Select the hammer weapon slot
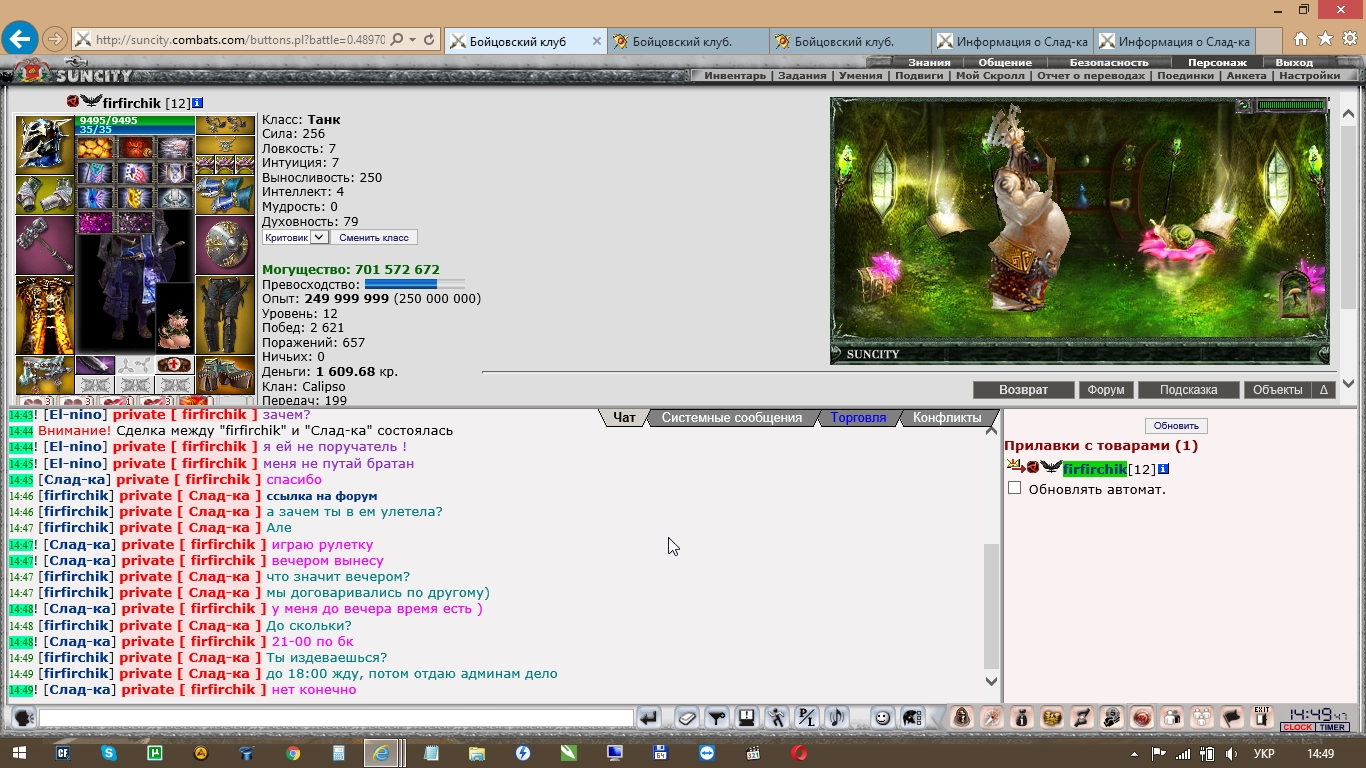Image resolution: width=1366 pixels, height=768 pixels. [x=44, y=245]
